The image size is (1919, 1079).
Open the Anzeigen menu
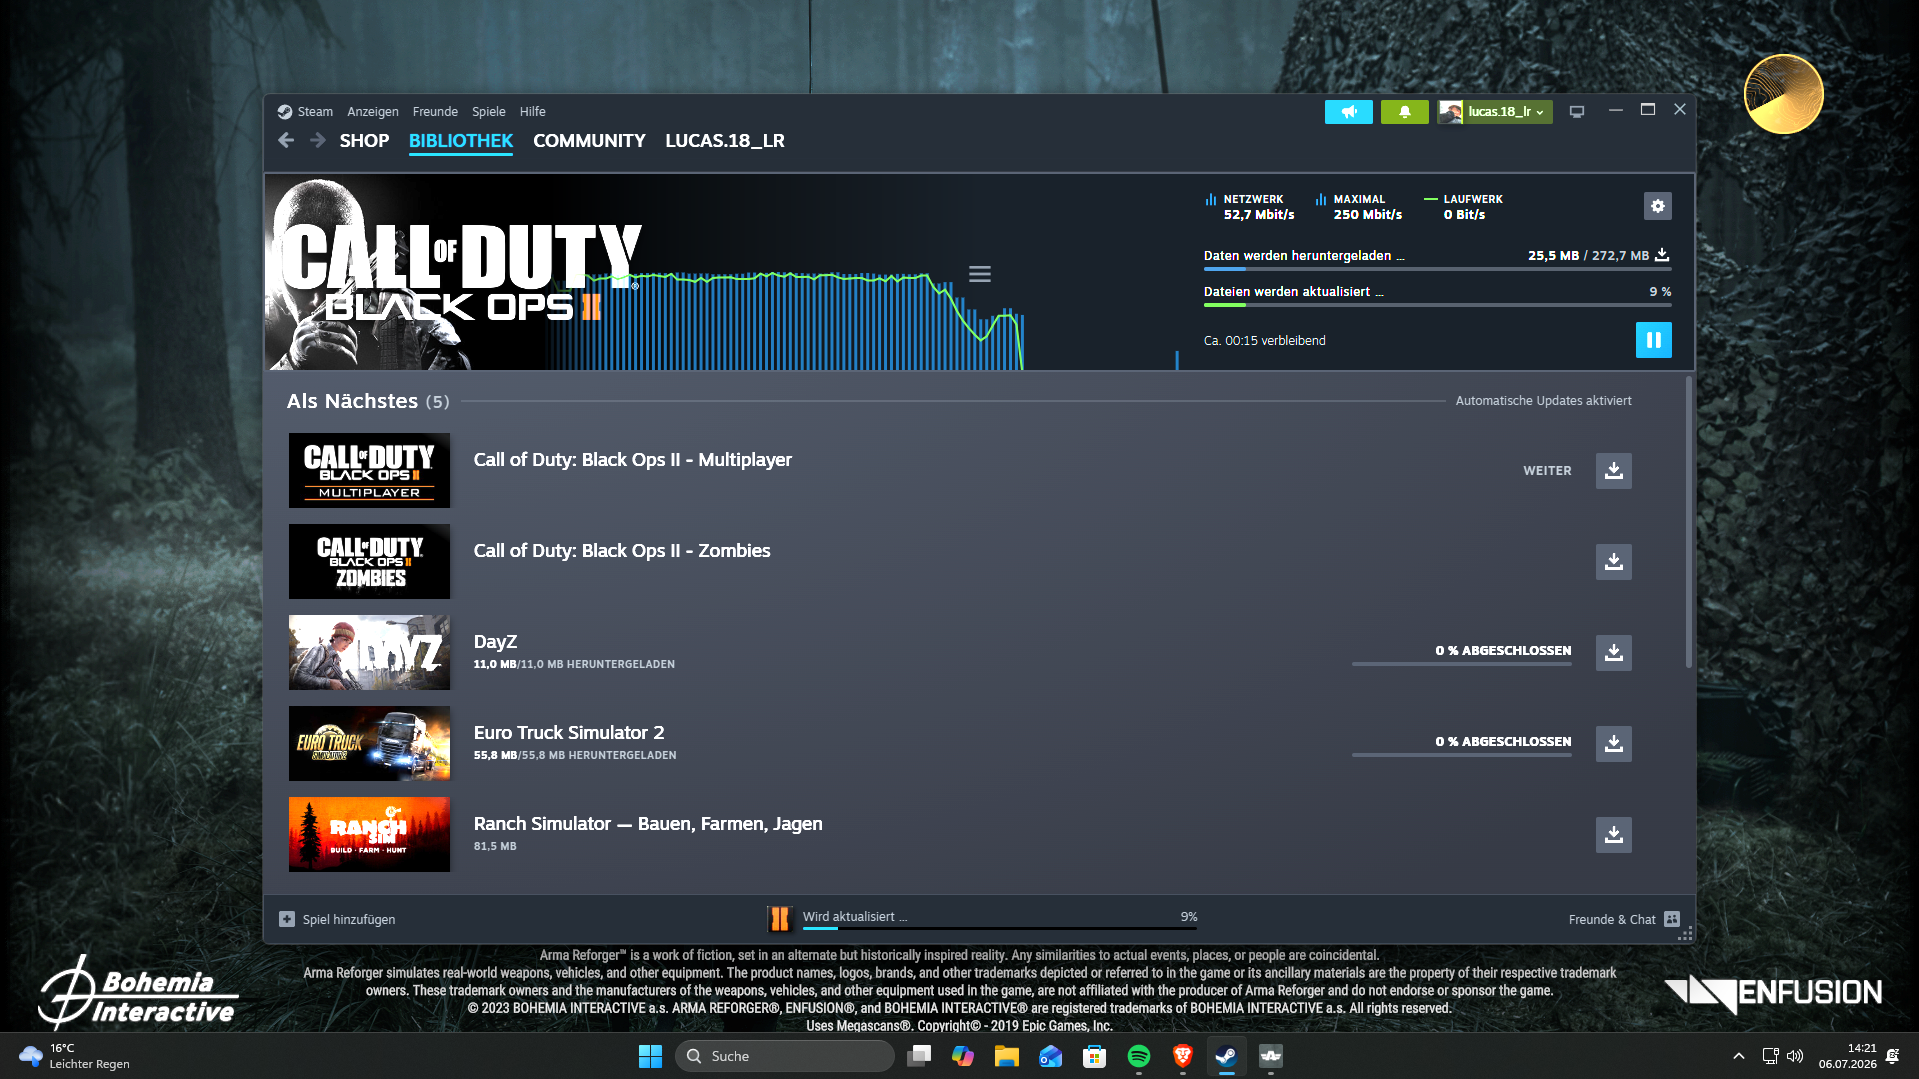(373, 112)
